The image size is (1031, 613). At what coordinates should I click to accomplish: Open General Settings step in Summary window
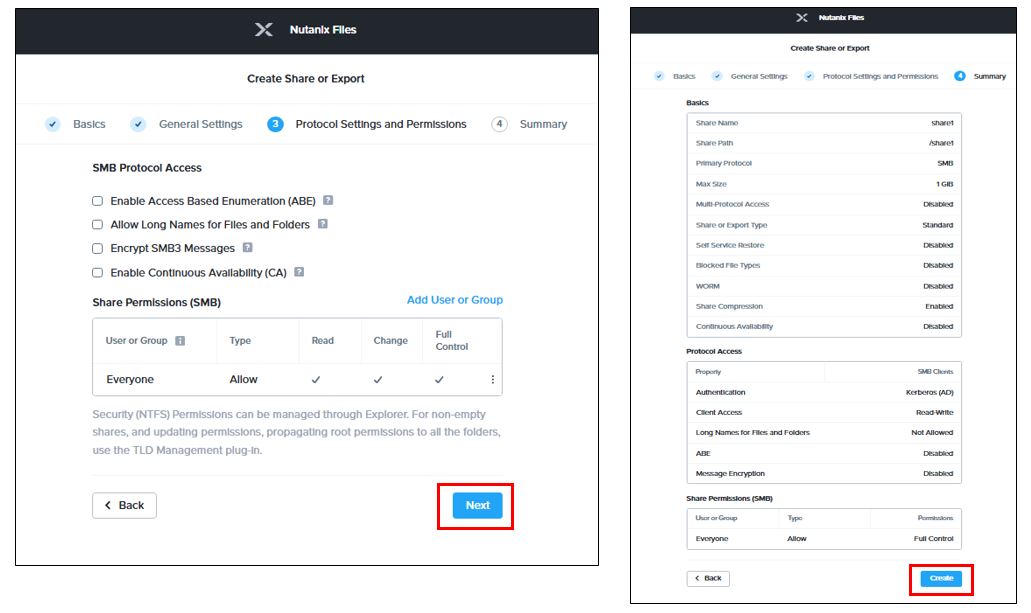click(759, 76)
